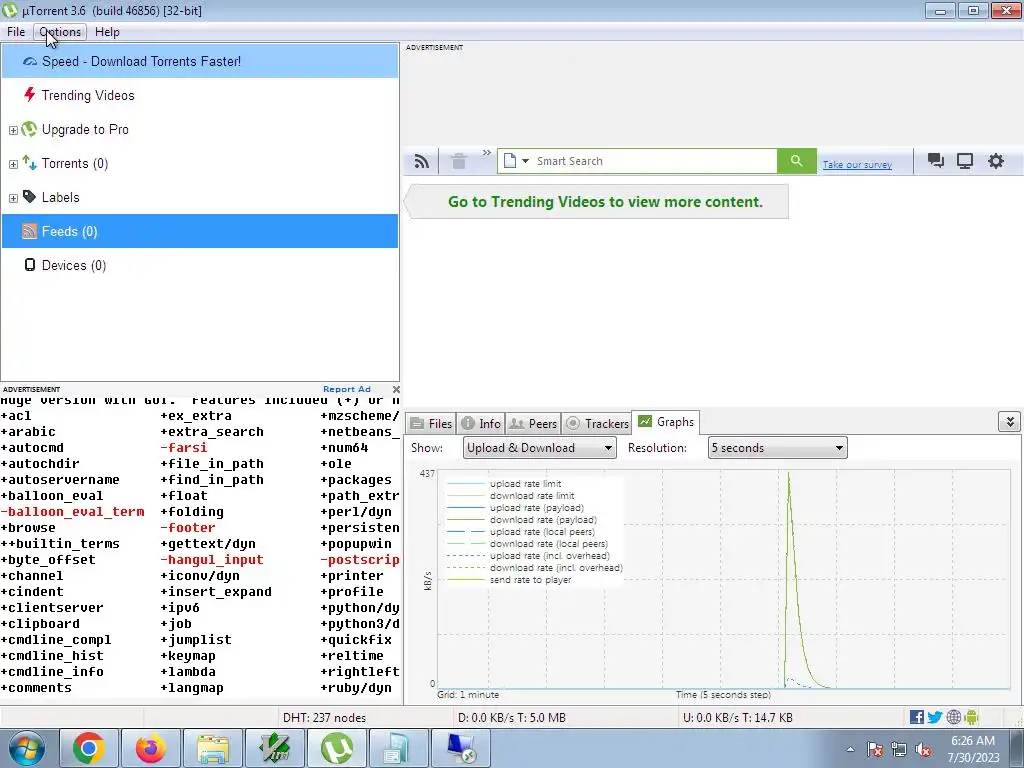Click uTorrent taskbar button
This screenshot has height=768, width=1024.
pos(336,748)
